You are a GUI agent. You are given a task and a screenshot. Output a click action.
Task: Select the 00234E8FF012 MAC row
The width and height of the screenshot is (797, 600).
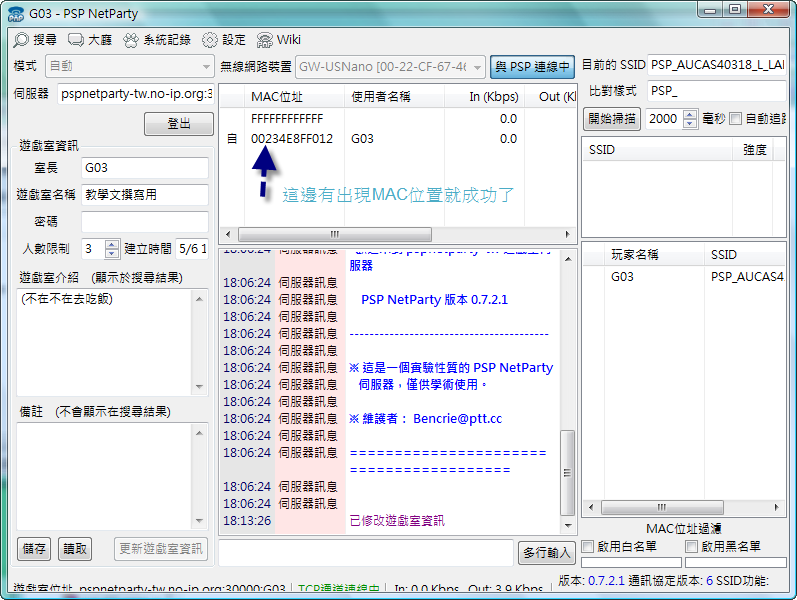398,139
